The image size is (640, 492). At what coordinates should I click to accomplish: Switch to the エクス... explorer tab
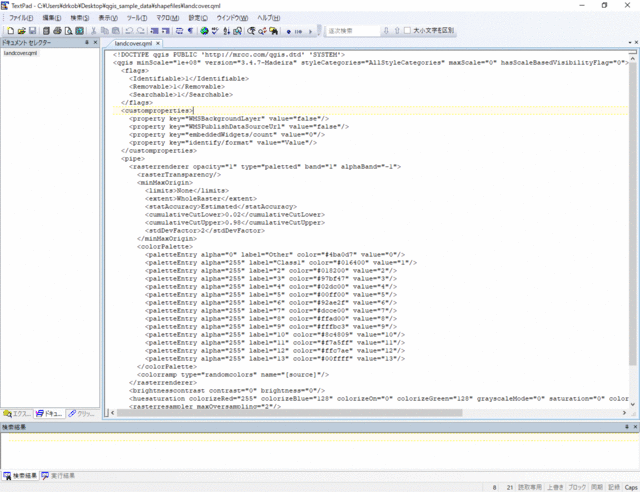[17, 414]
